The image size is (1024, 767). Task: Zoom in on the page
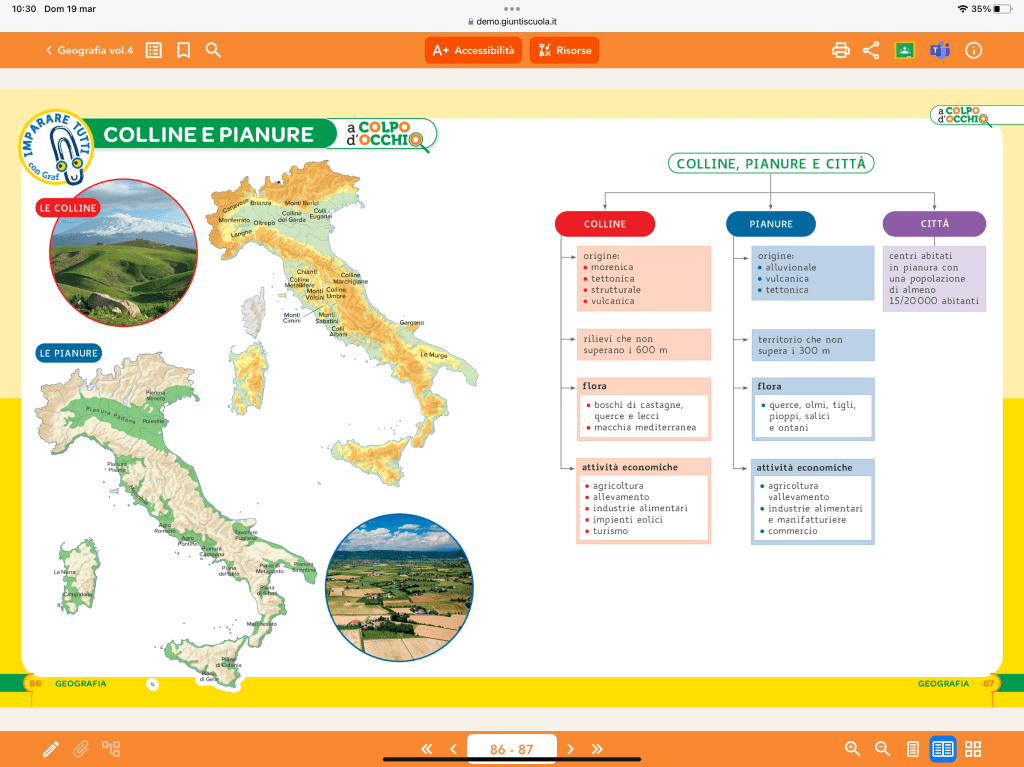852,749
